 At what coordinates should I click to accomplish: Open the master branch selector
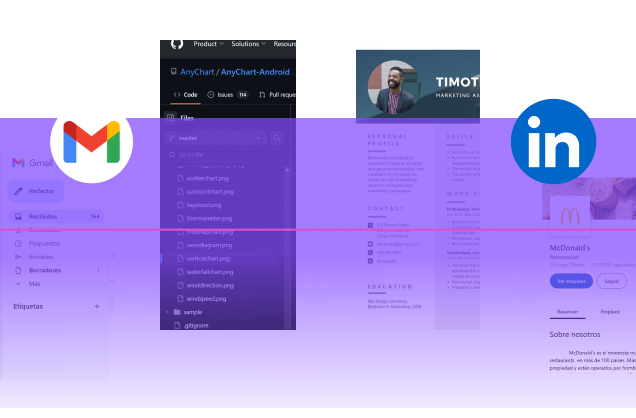pyautogui.click(x=215, y=139)
